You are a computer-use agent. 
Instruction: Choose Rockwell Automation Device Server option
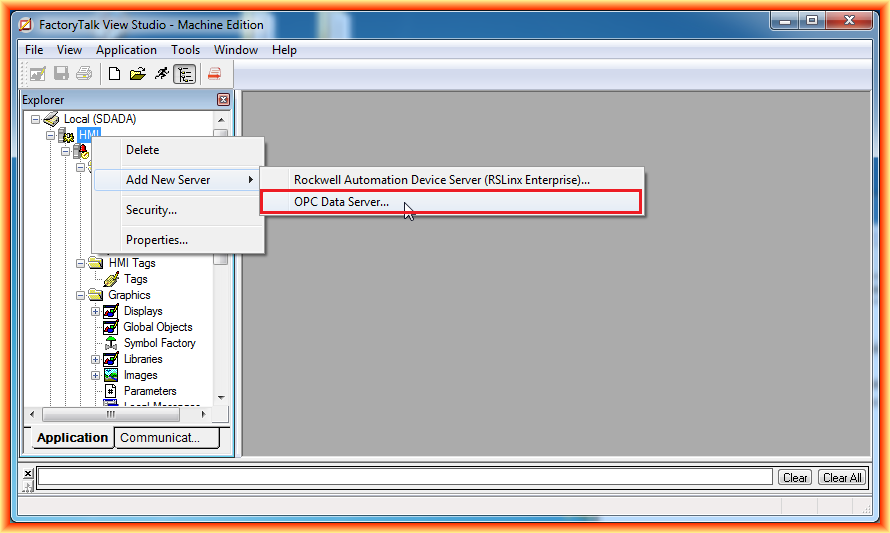tap(441, 180)
